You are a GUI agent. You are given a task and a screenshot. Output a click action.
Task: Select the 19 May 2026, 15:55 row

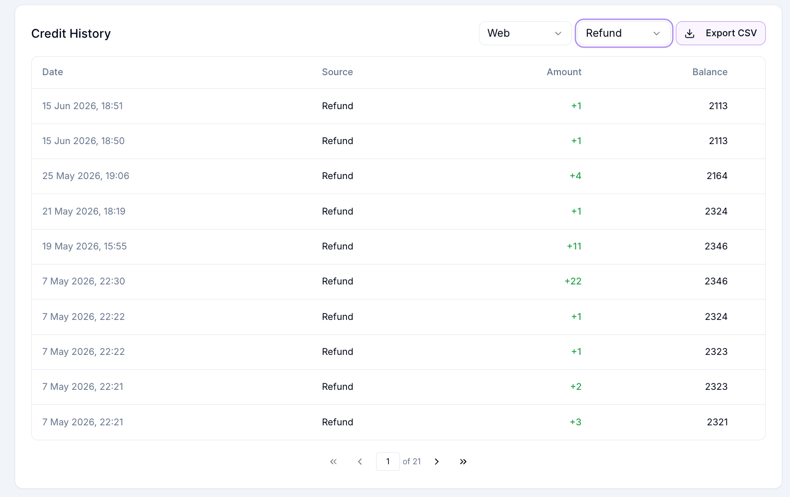[398, 246]
